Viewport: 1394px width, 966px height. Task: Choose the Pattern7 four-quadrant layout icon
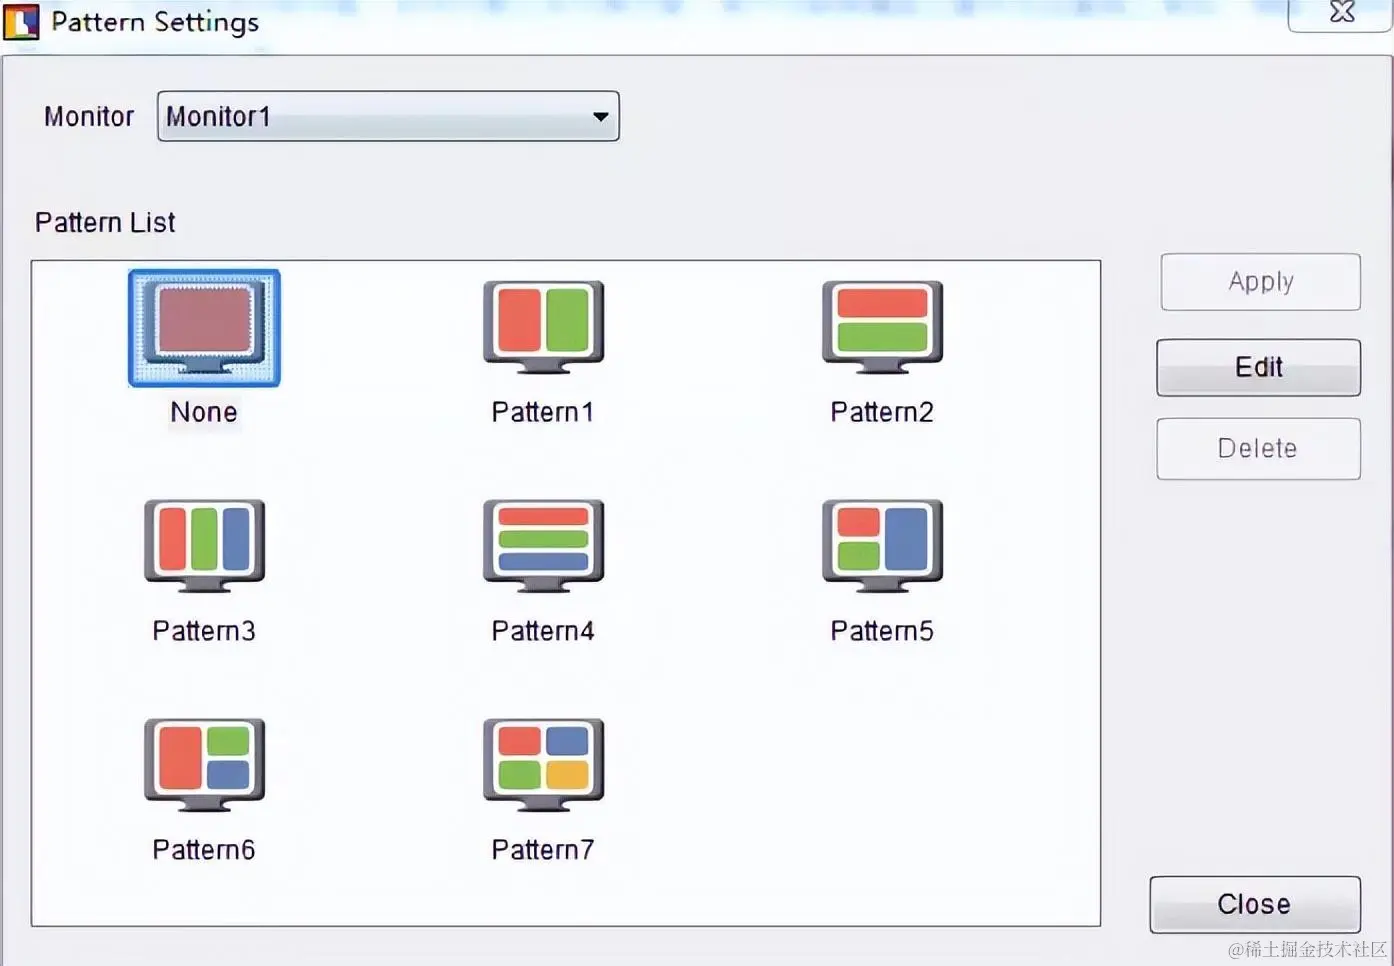(543, 765)
